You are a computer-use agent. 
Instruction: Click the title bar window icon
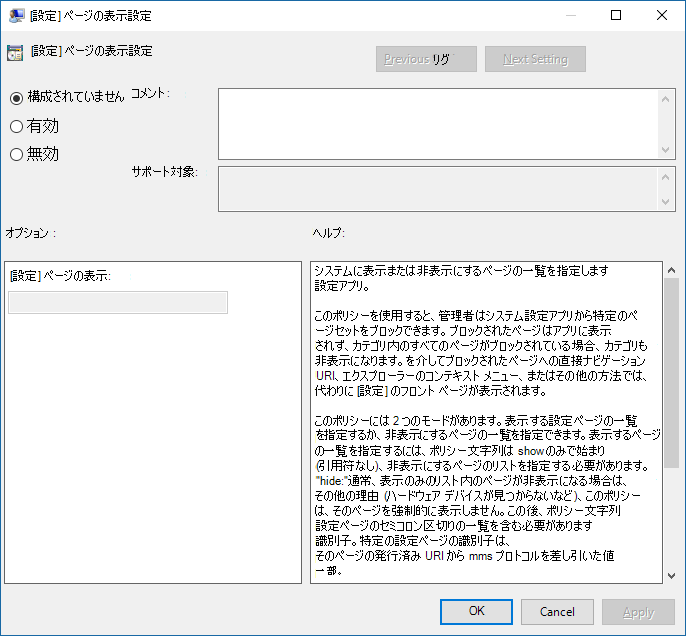click(16, 16)
